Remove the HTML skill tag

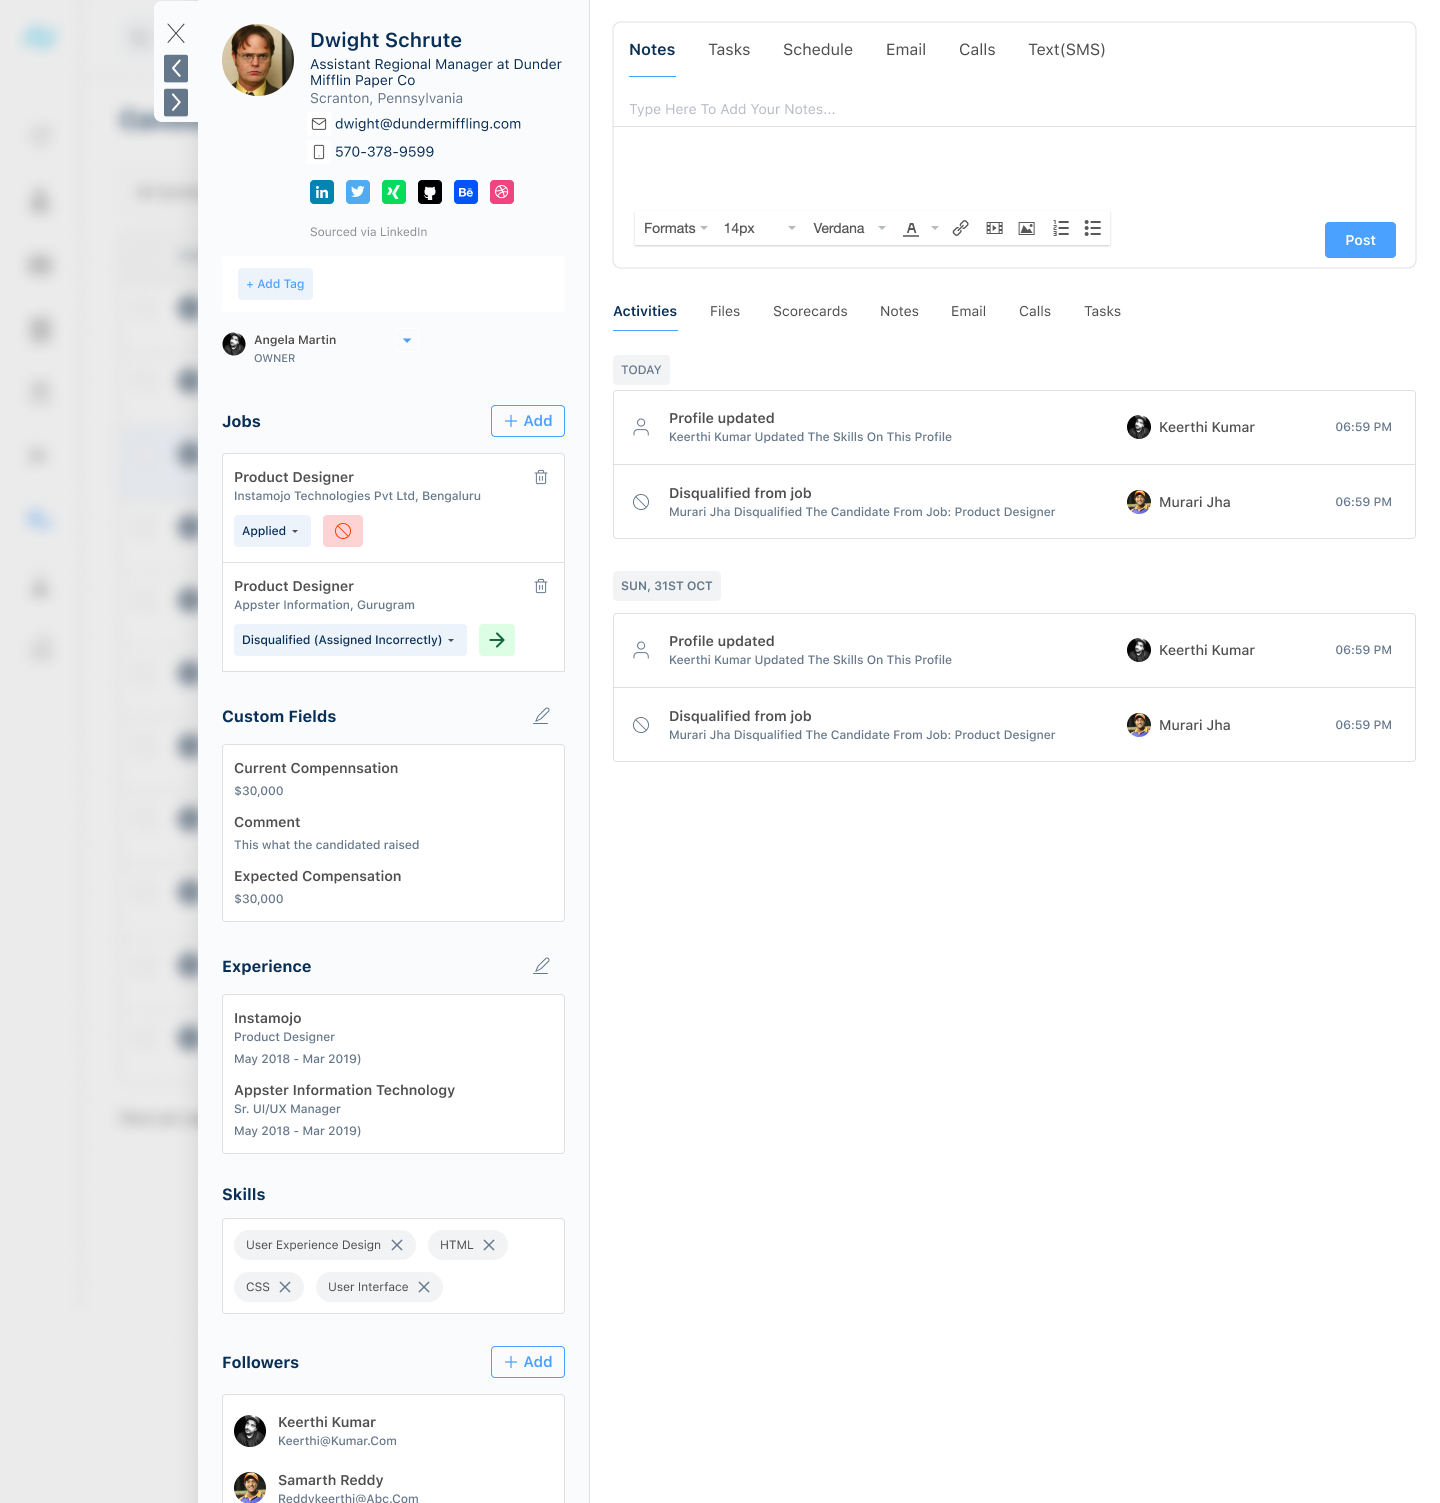[x=489, y=1245]
